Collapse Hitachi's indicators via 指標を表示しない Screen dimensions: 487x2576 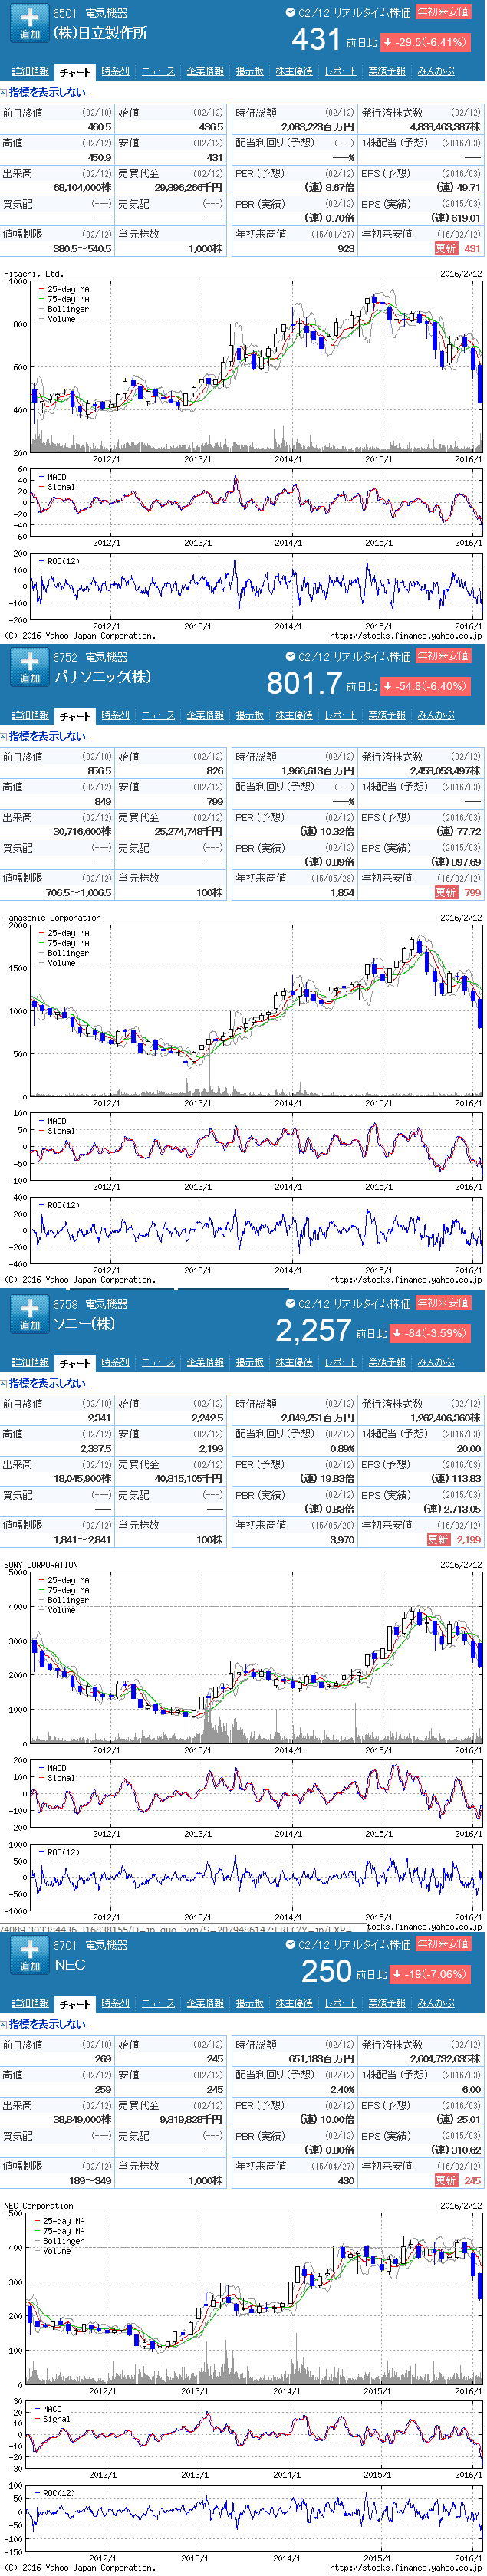pos(47,93)
